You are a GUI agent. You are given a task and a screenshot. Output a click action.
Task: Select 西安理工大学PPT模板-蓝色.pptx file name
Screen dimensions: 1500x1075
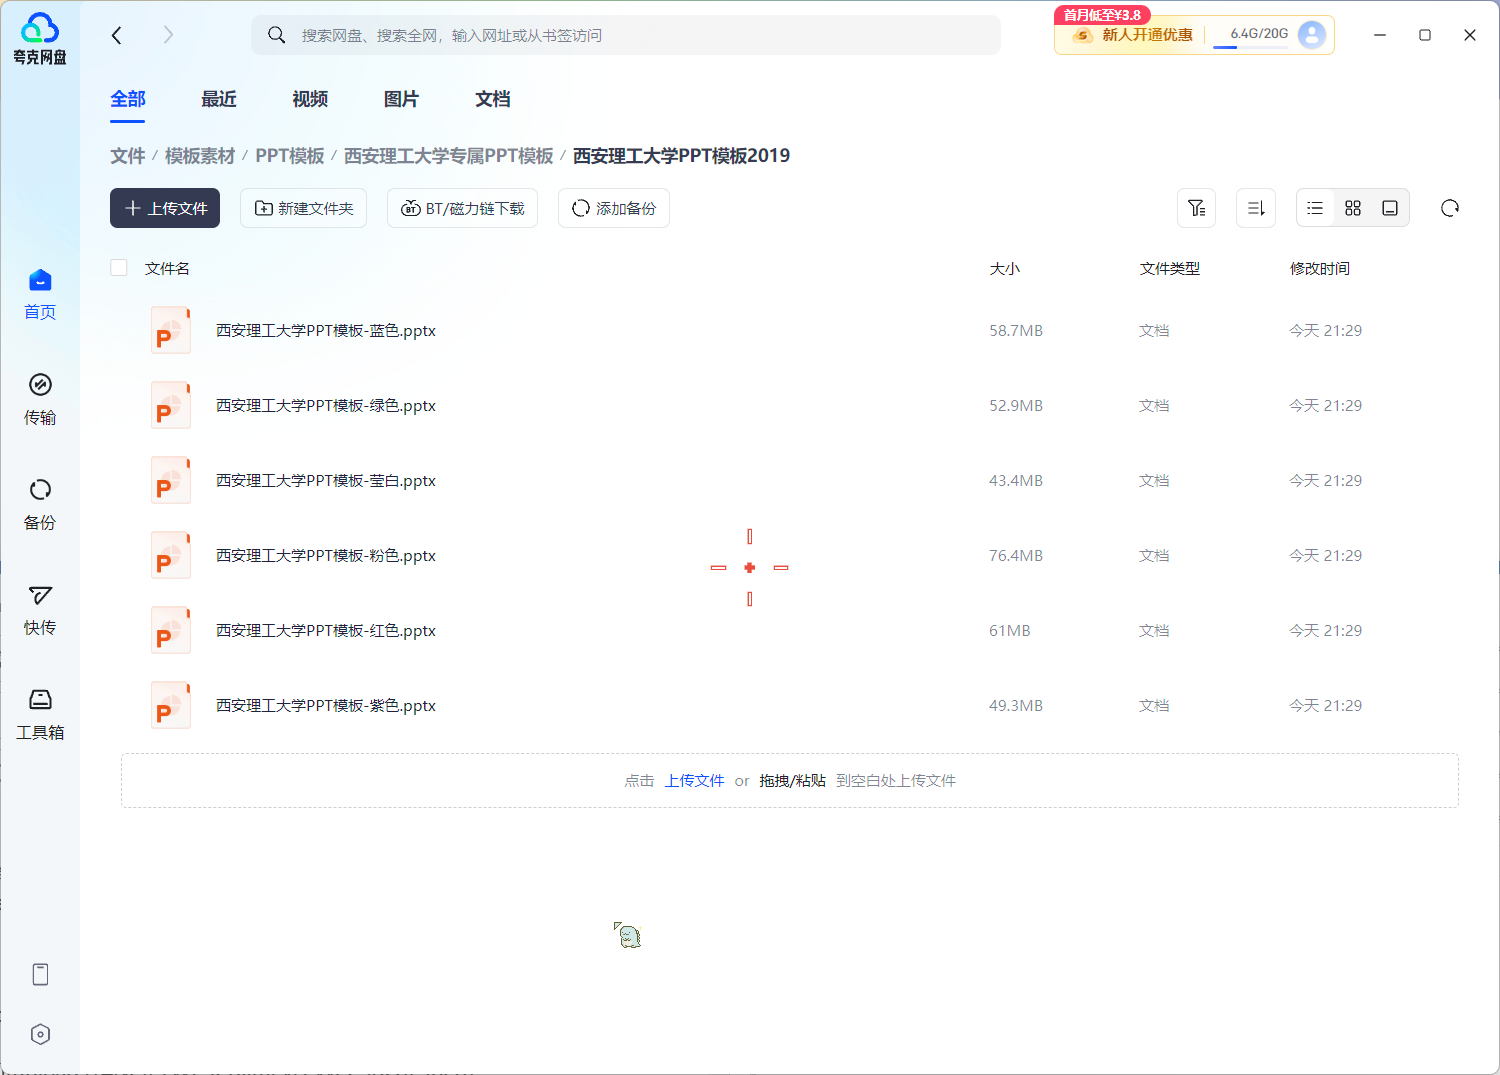[326, 330]
